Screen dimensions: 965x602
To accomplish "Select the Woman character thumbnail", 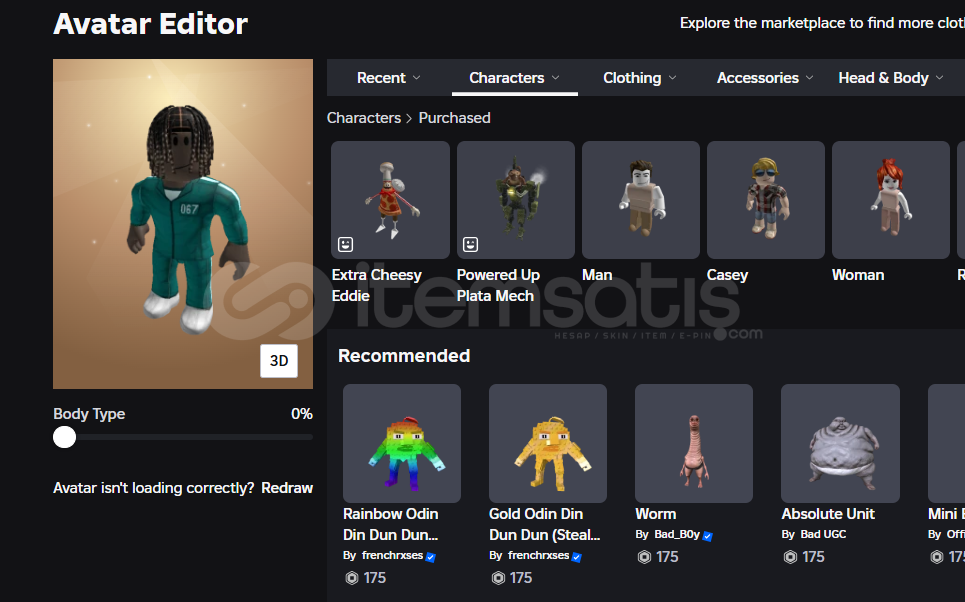I will [891, 200].
